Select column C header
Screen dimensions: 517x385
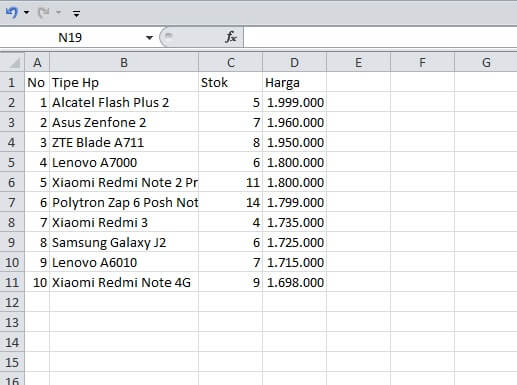coord(231,62)
